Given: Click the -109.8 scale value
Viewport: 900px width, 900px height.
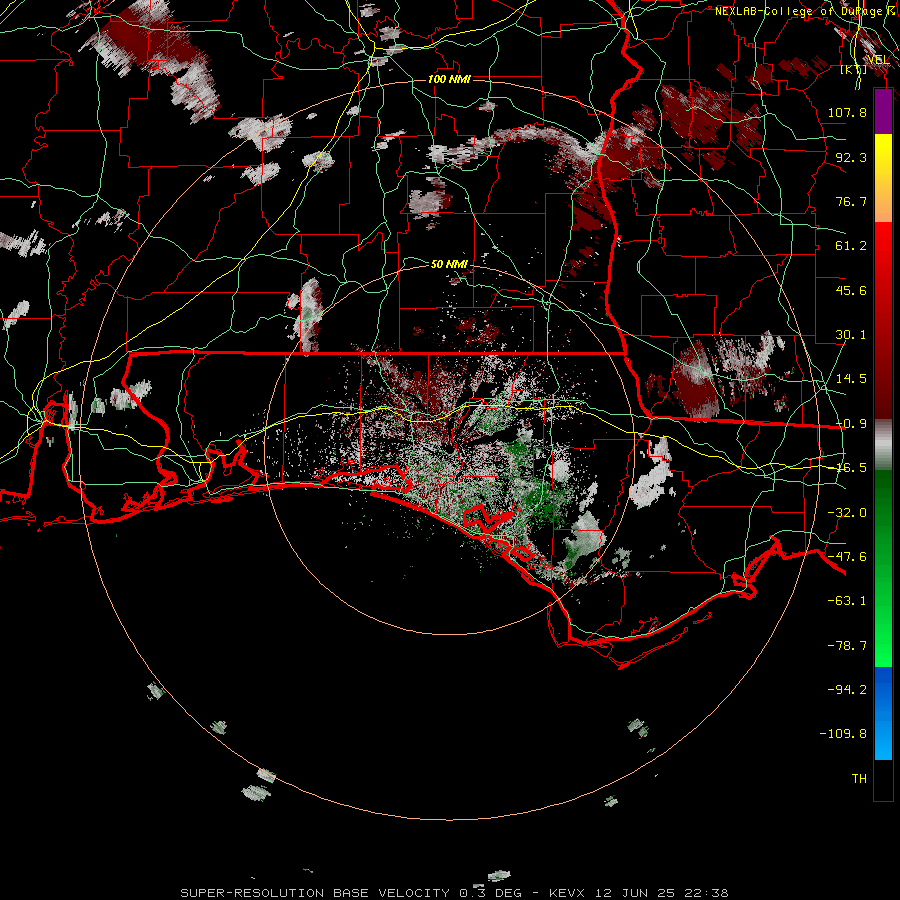Looking at the screenshot, I should point(843,734).
